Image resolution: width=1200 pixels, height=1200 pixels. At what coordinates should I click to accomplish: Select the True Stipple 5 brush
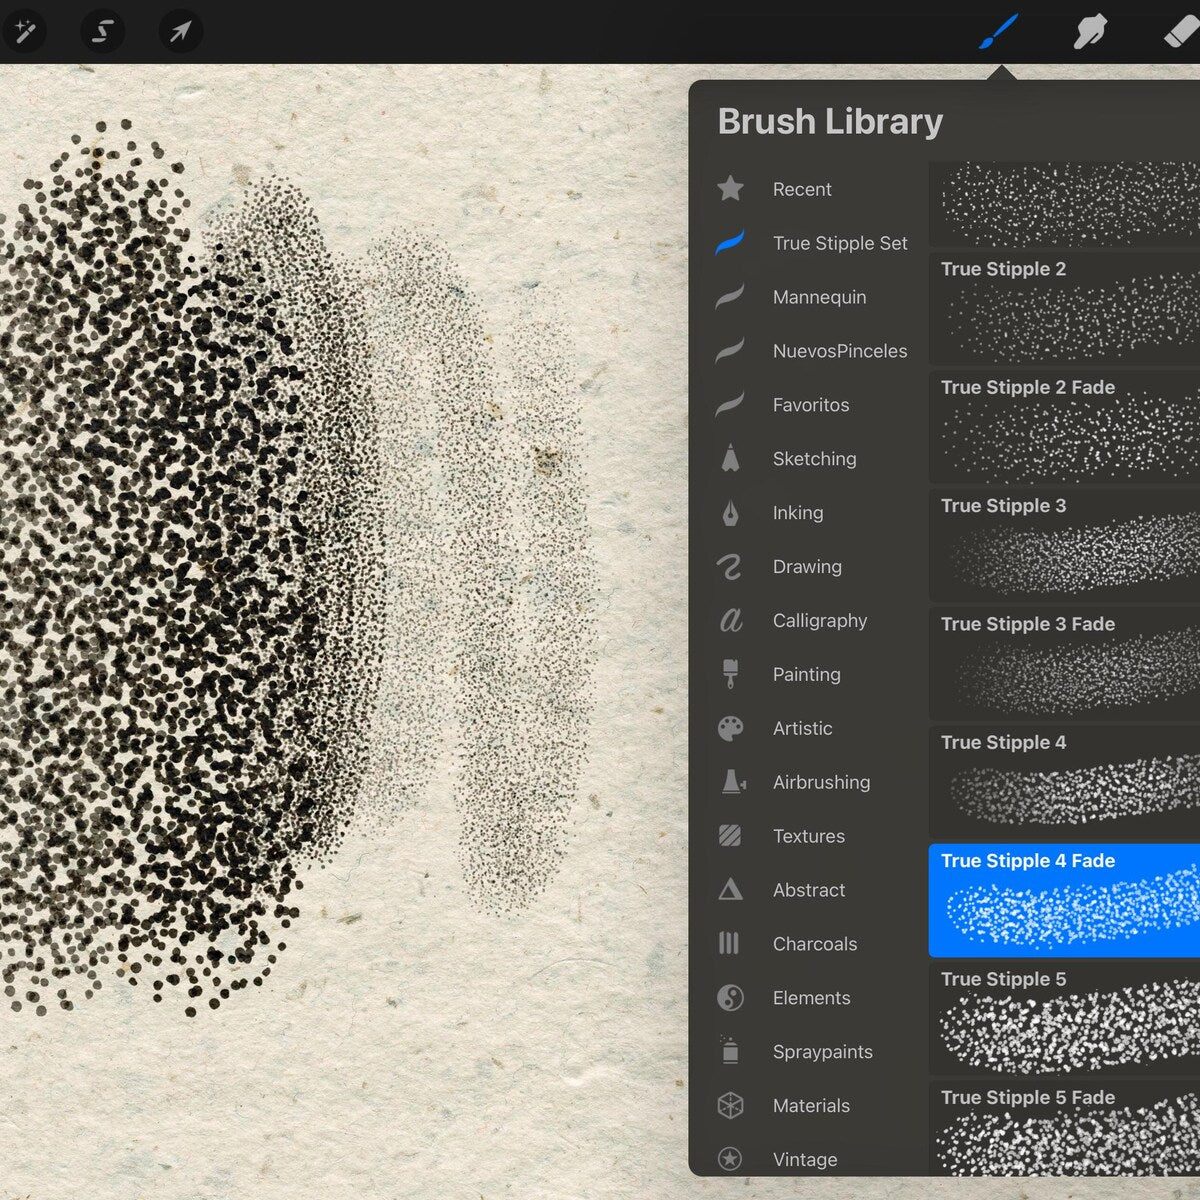1064,1018
